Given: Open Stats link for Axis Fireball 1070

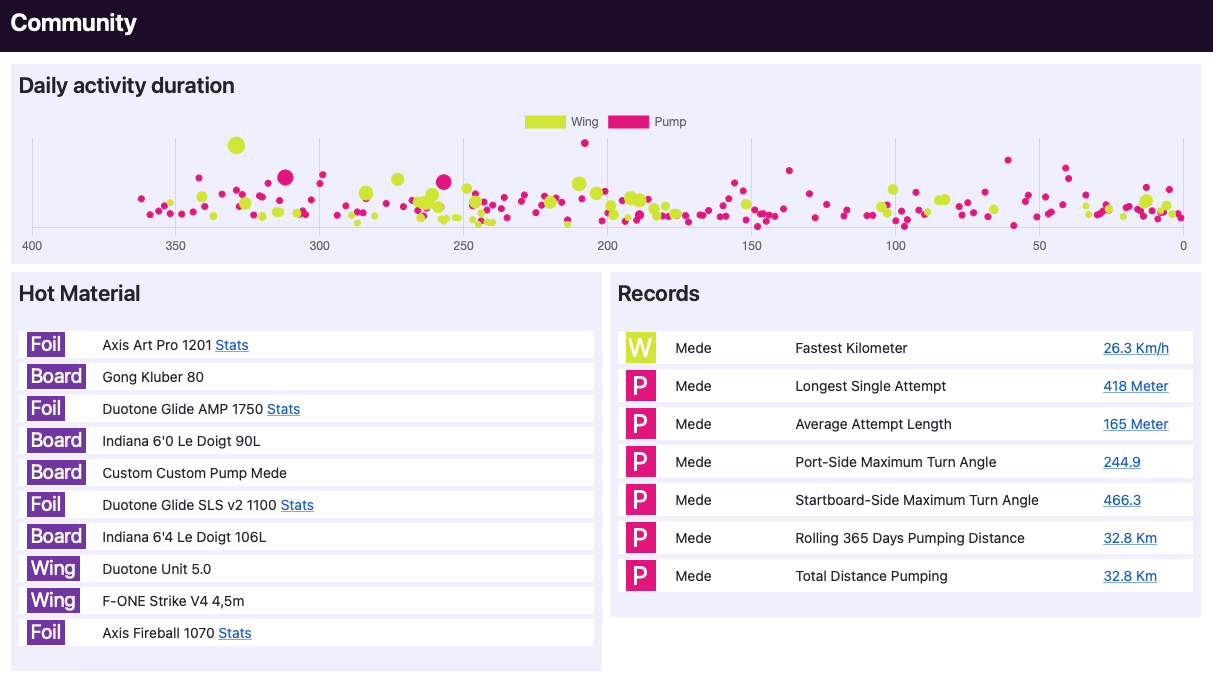Looking at the screenshot, I should coord(235,633).
